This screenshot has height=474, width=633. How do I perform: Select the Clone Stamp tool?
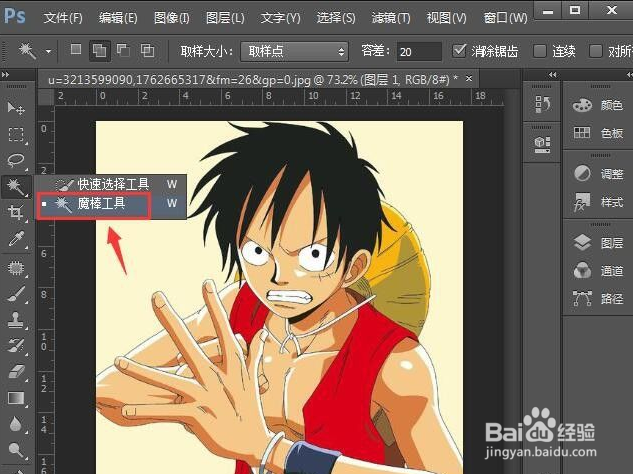coord(16,320)
